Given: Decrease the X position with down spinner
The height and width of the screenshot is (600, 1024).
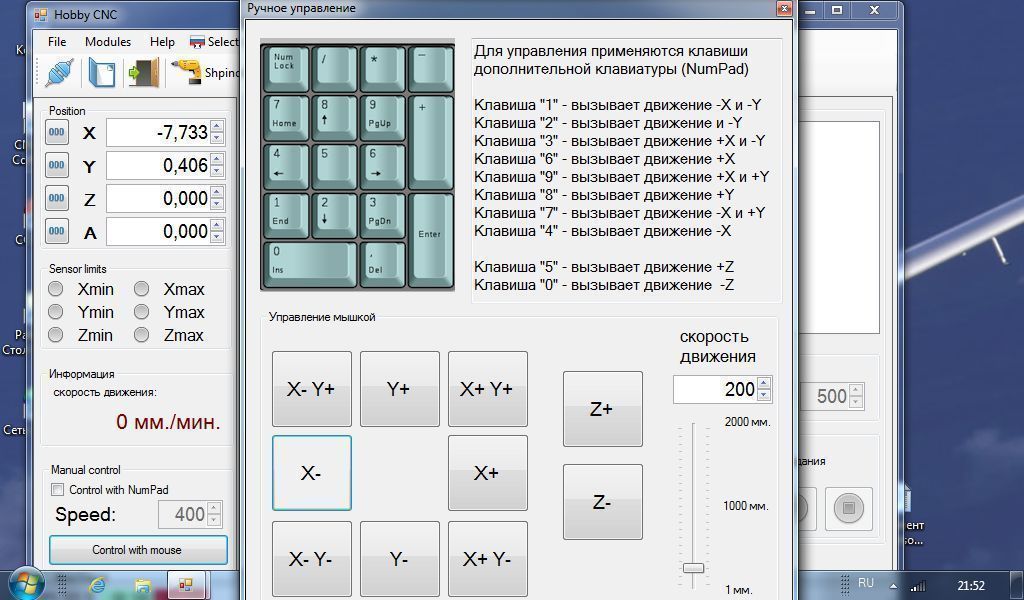Looking at the screenshot, I should point(217,138).
